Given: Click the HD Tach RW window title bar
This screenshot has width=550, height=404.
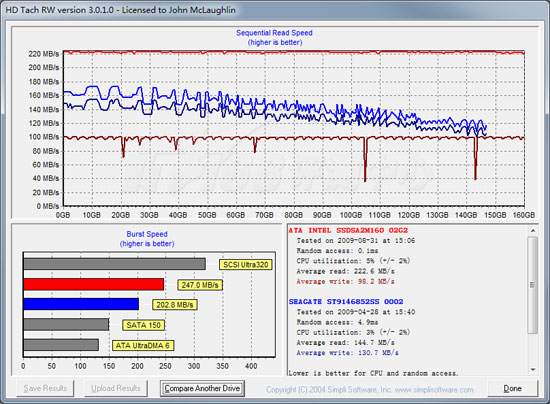Looking at the screenshot, I should coord(275,10).
